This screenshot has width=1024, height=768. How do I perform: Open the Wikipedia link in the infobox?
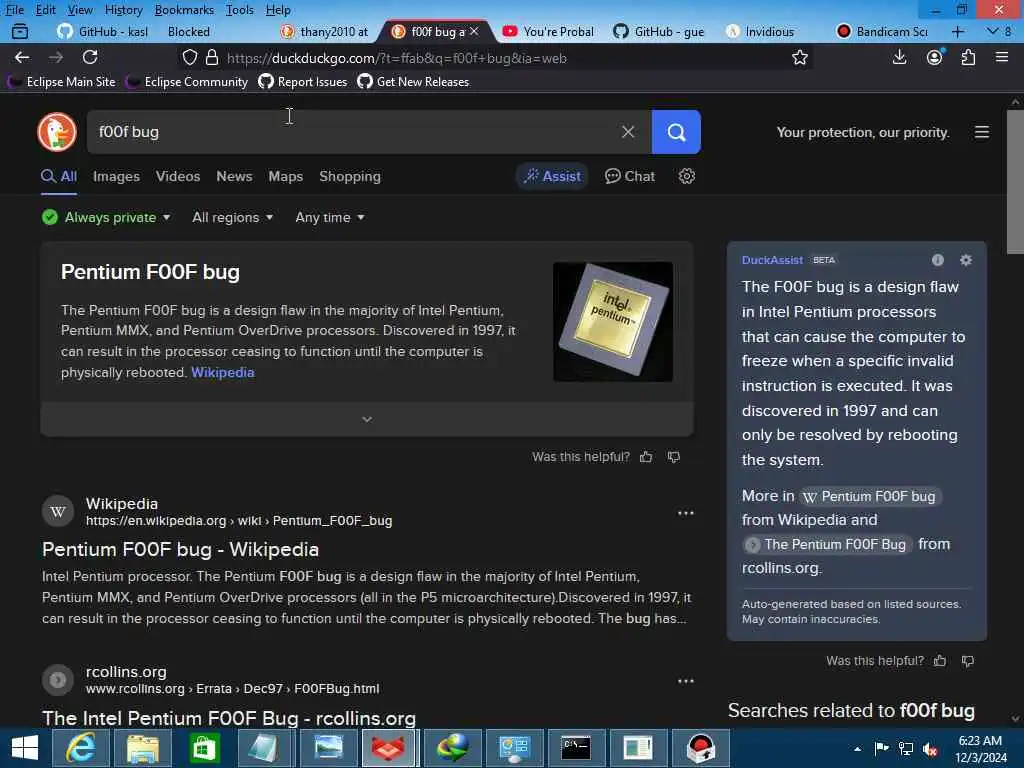(223, 372)
